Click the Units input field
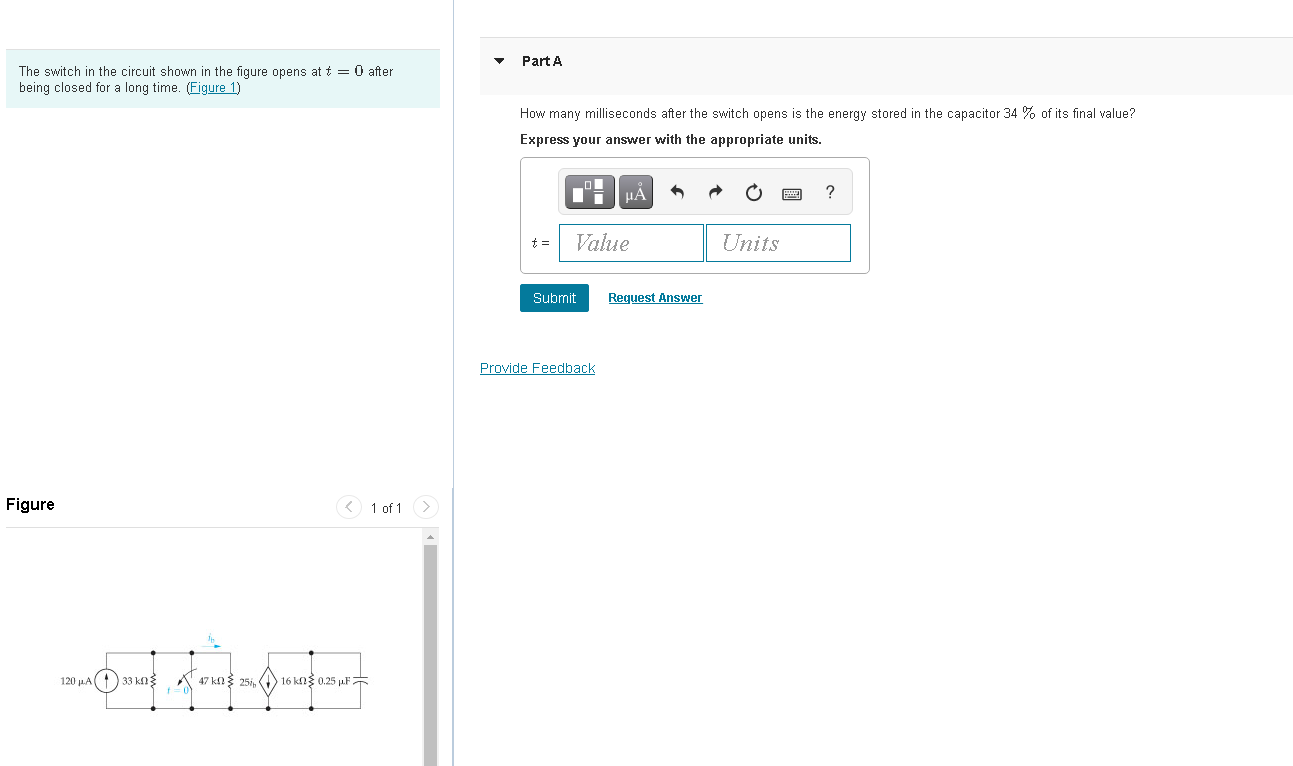The height and width of the screenshot is (766, 1293). 778,243
